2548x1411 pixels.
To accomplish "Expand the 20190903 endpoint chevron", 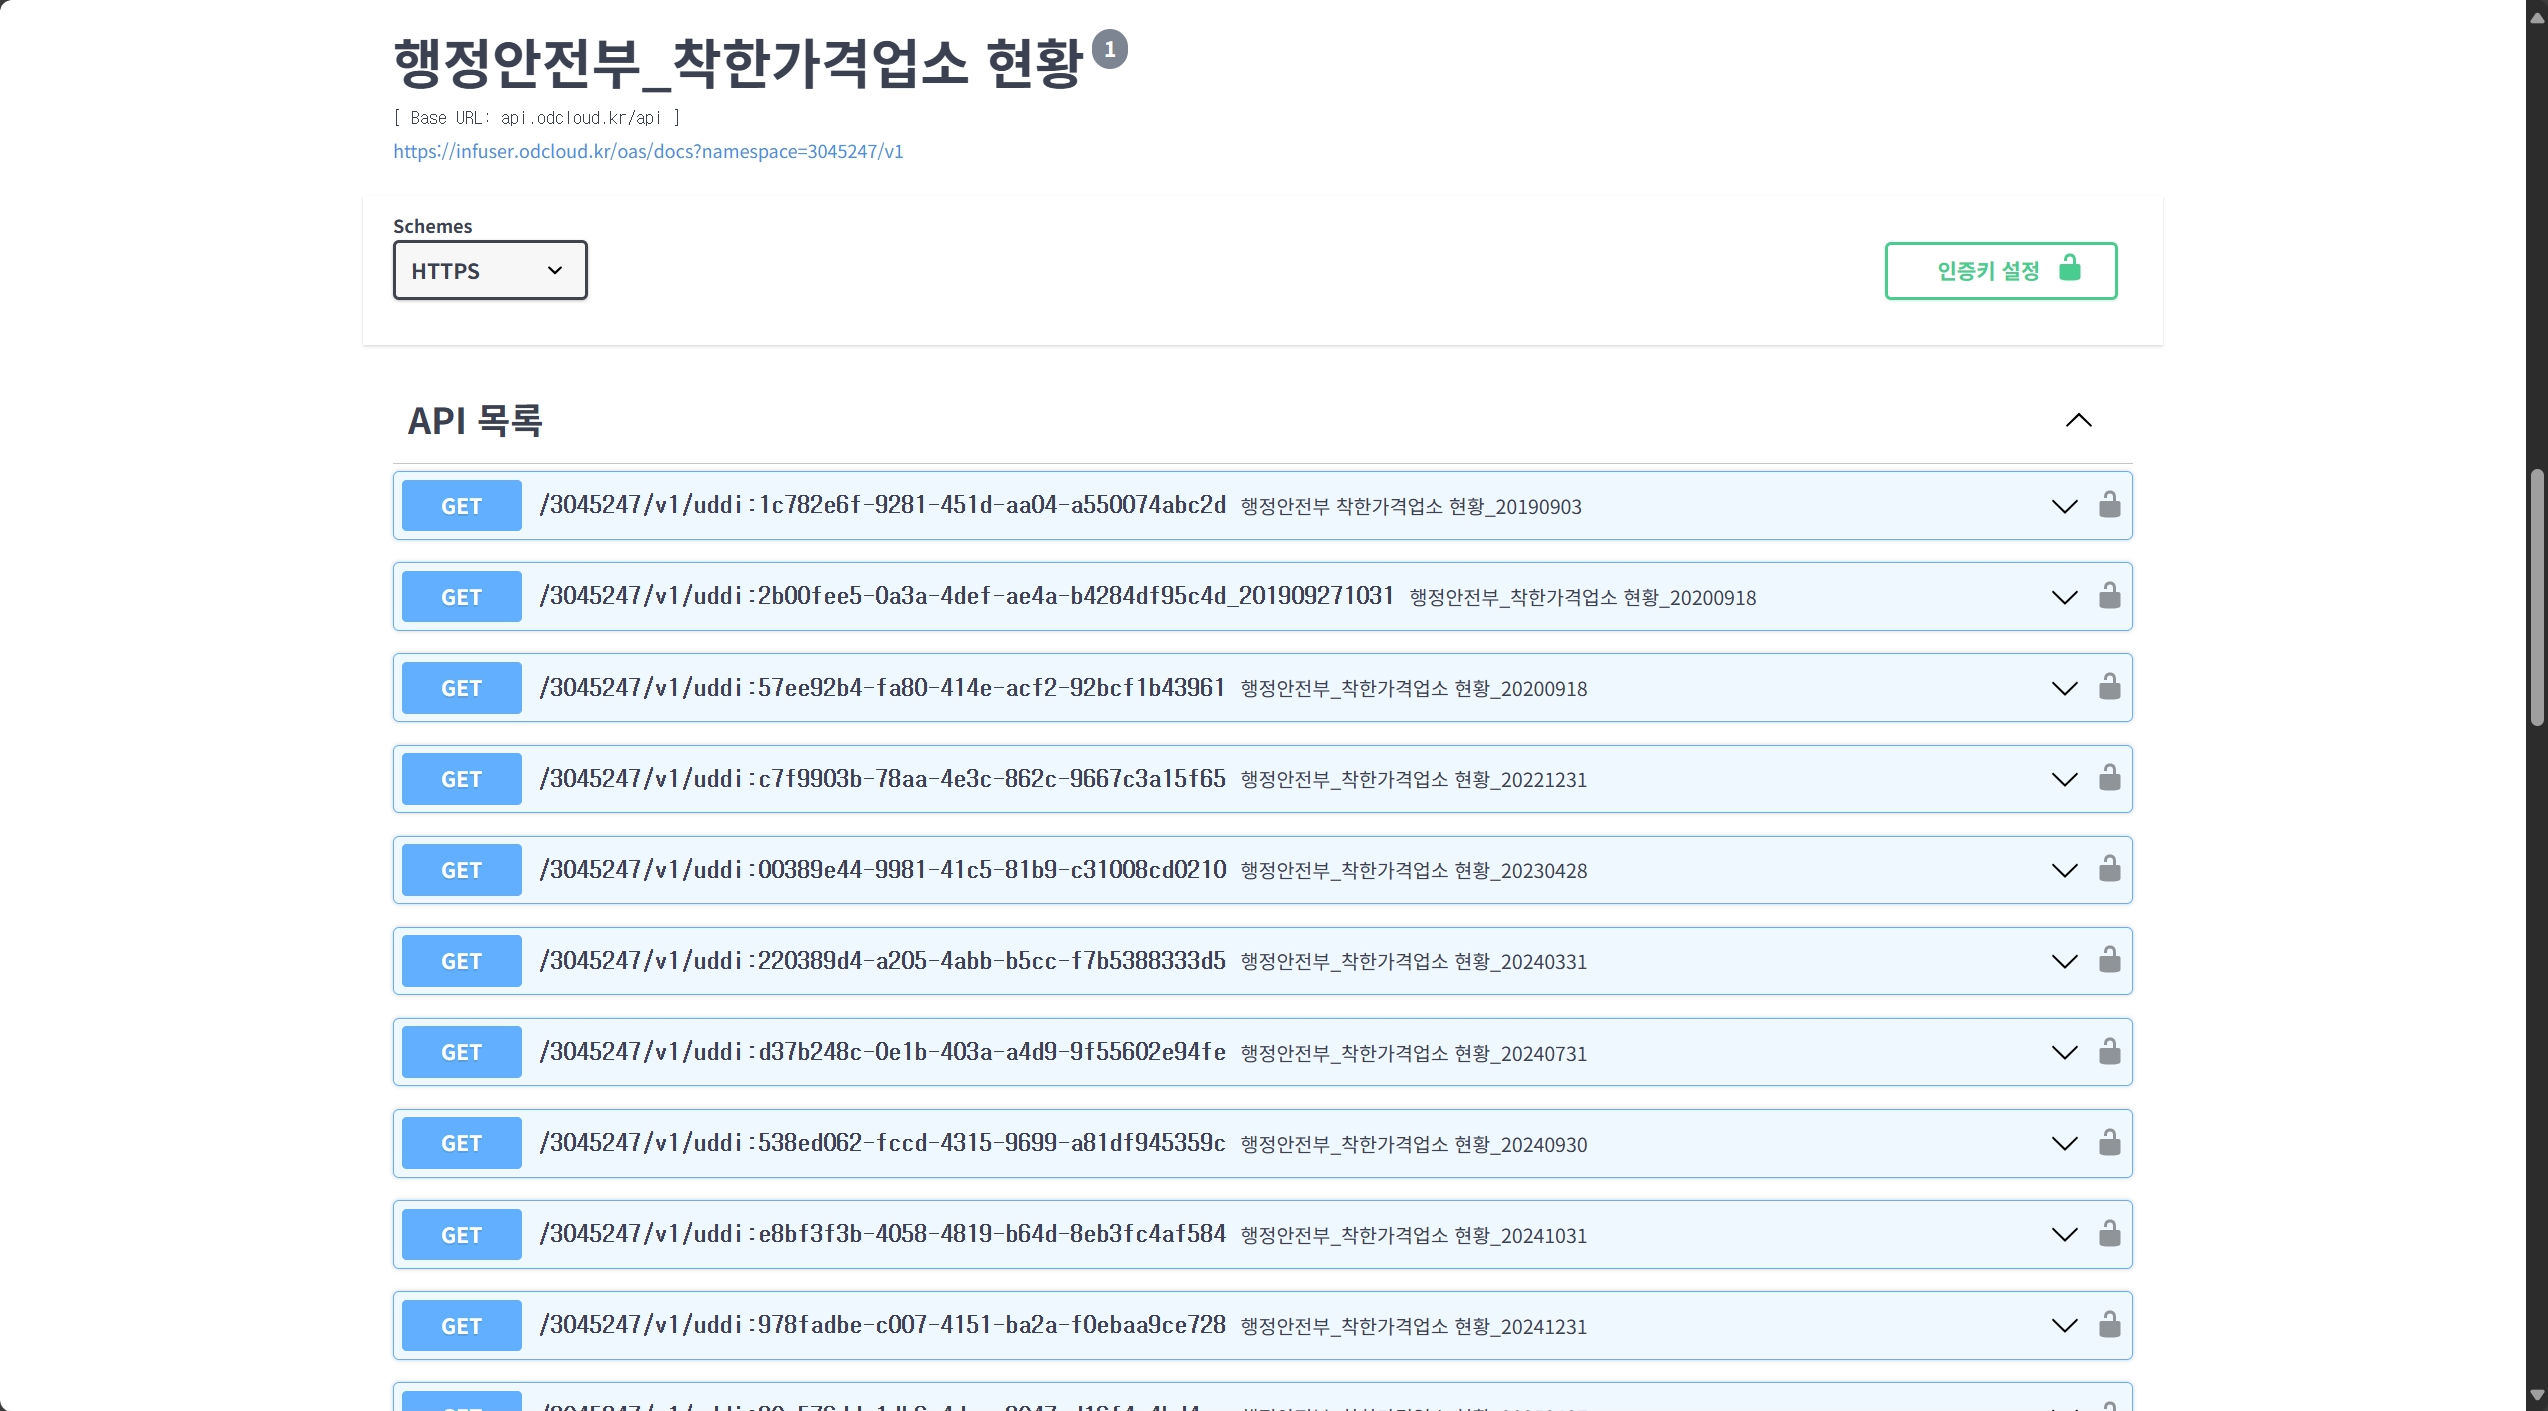I will [2064, 506].
